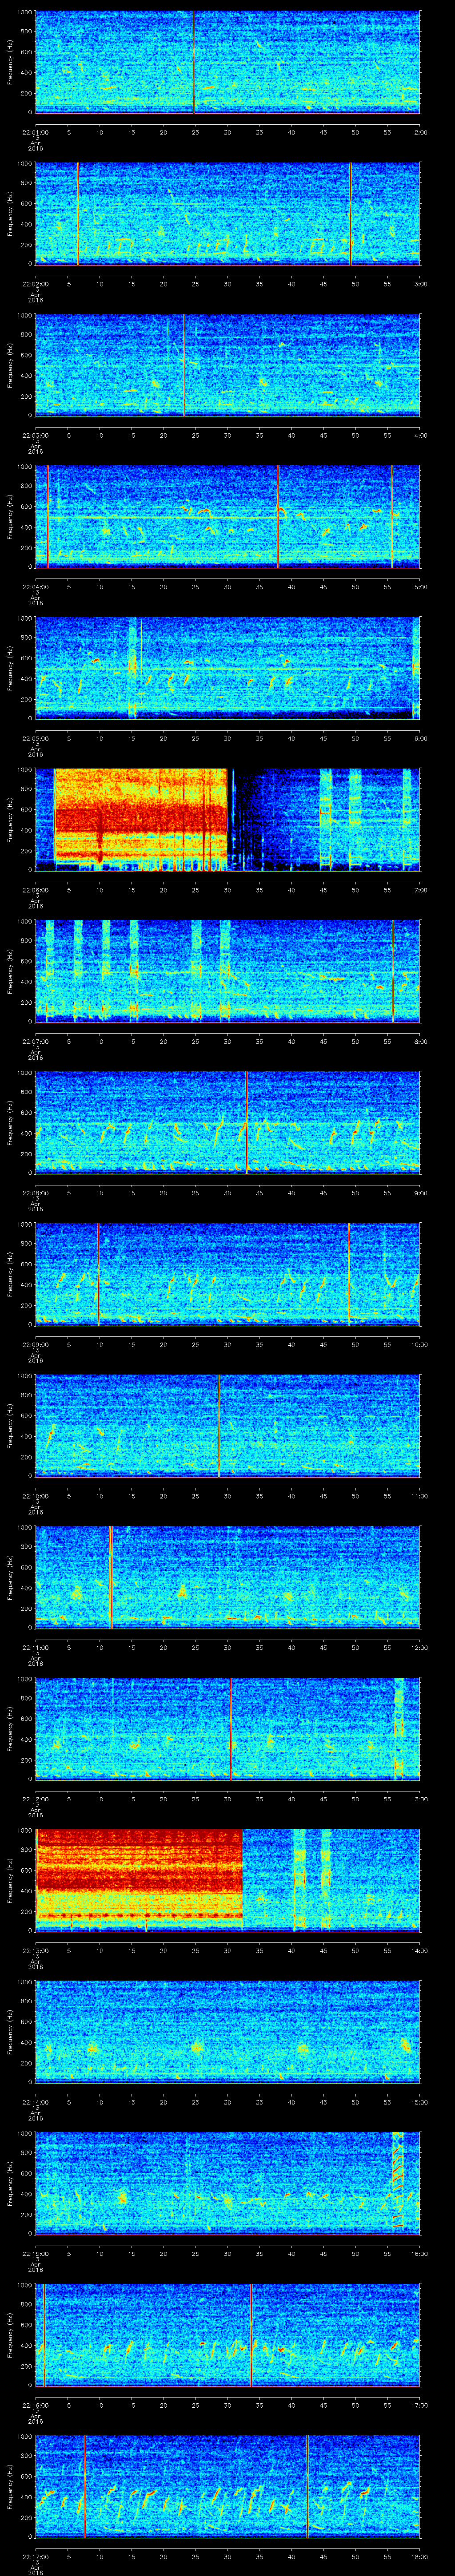Viewport: 455px width, 2576px height.
Task: Select the red marker near 6 s in the 22:02:00 spectrogram
Action: (78, 214)
